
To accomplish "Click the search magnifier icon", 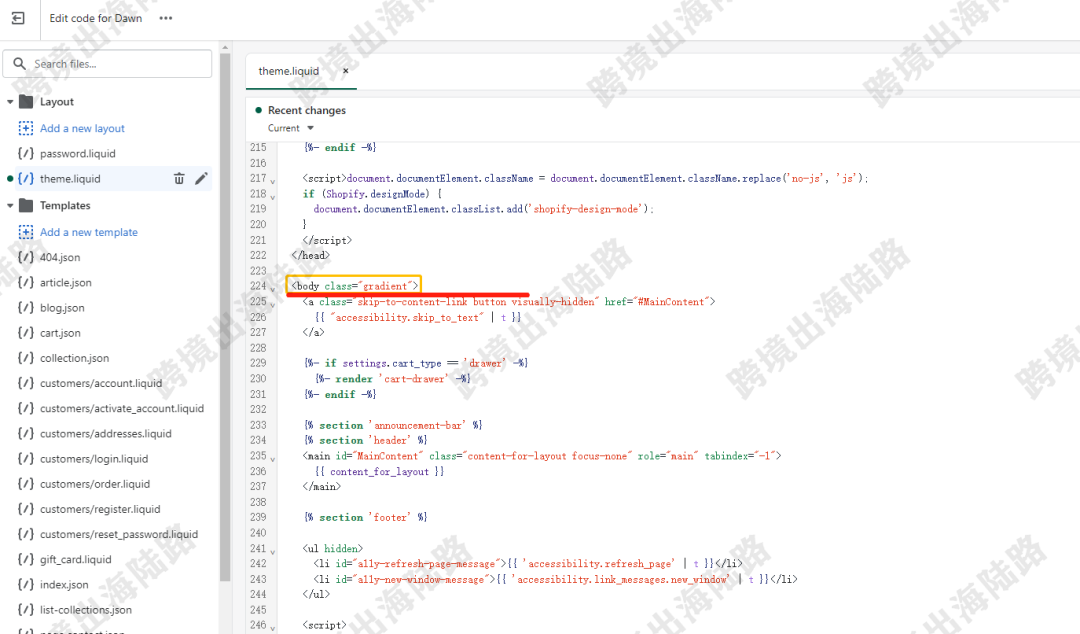I will 19,63.
